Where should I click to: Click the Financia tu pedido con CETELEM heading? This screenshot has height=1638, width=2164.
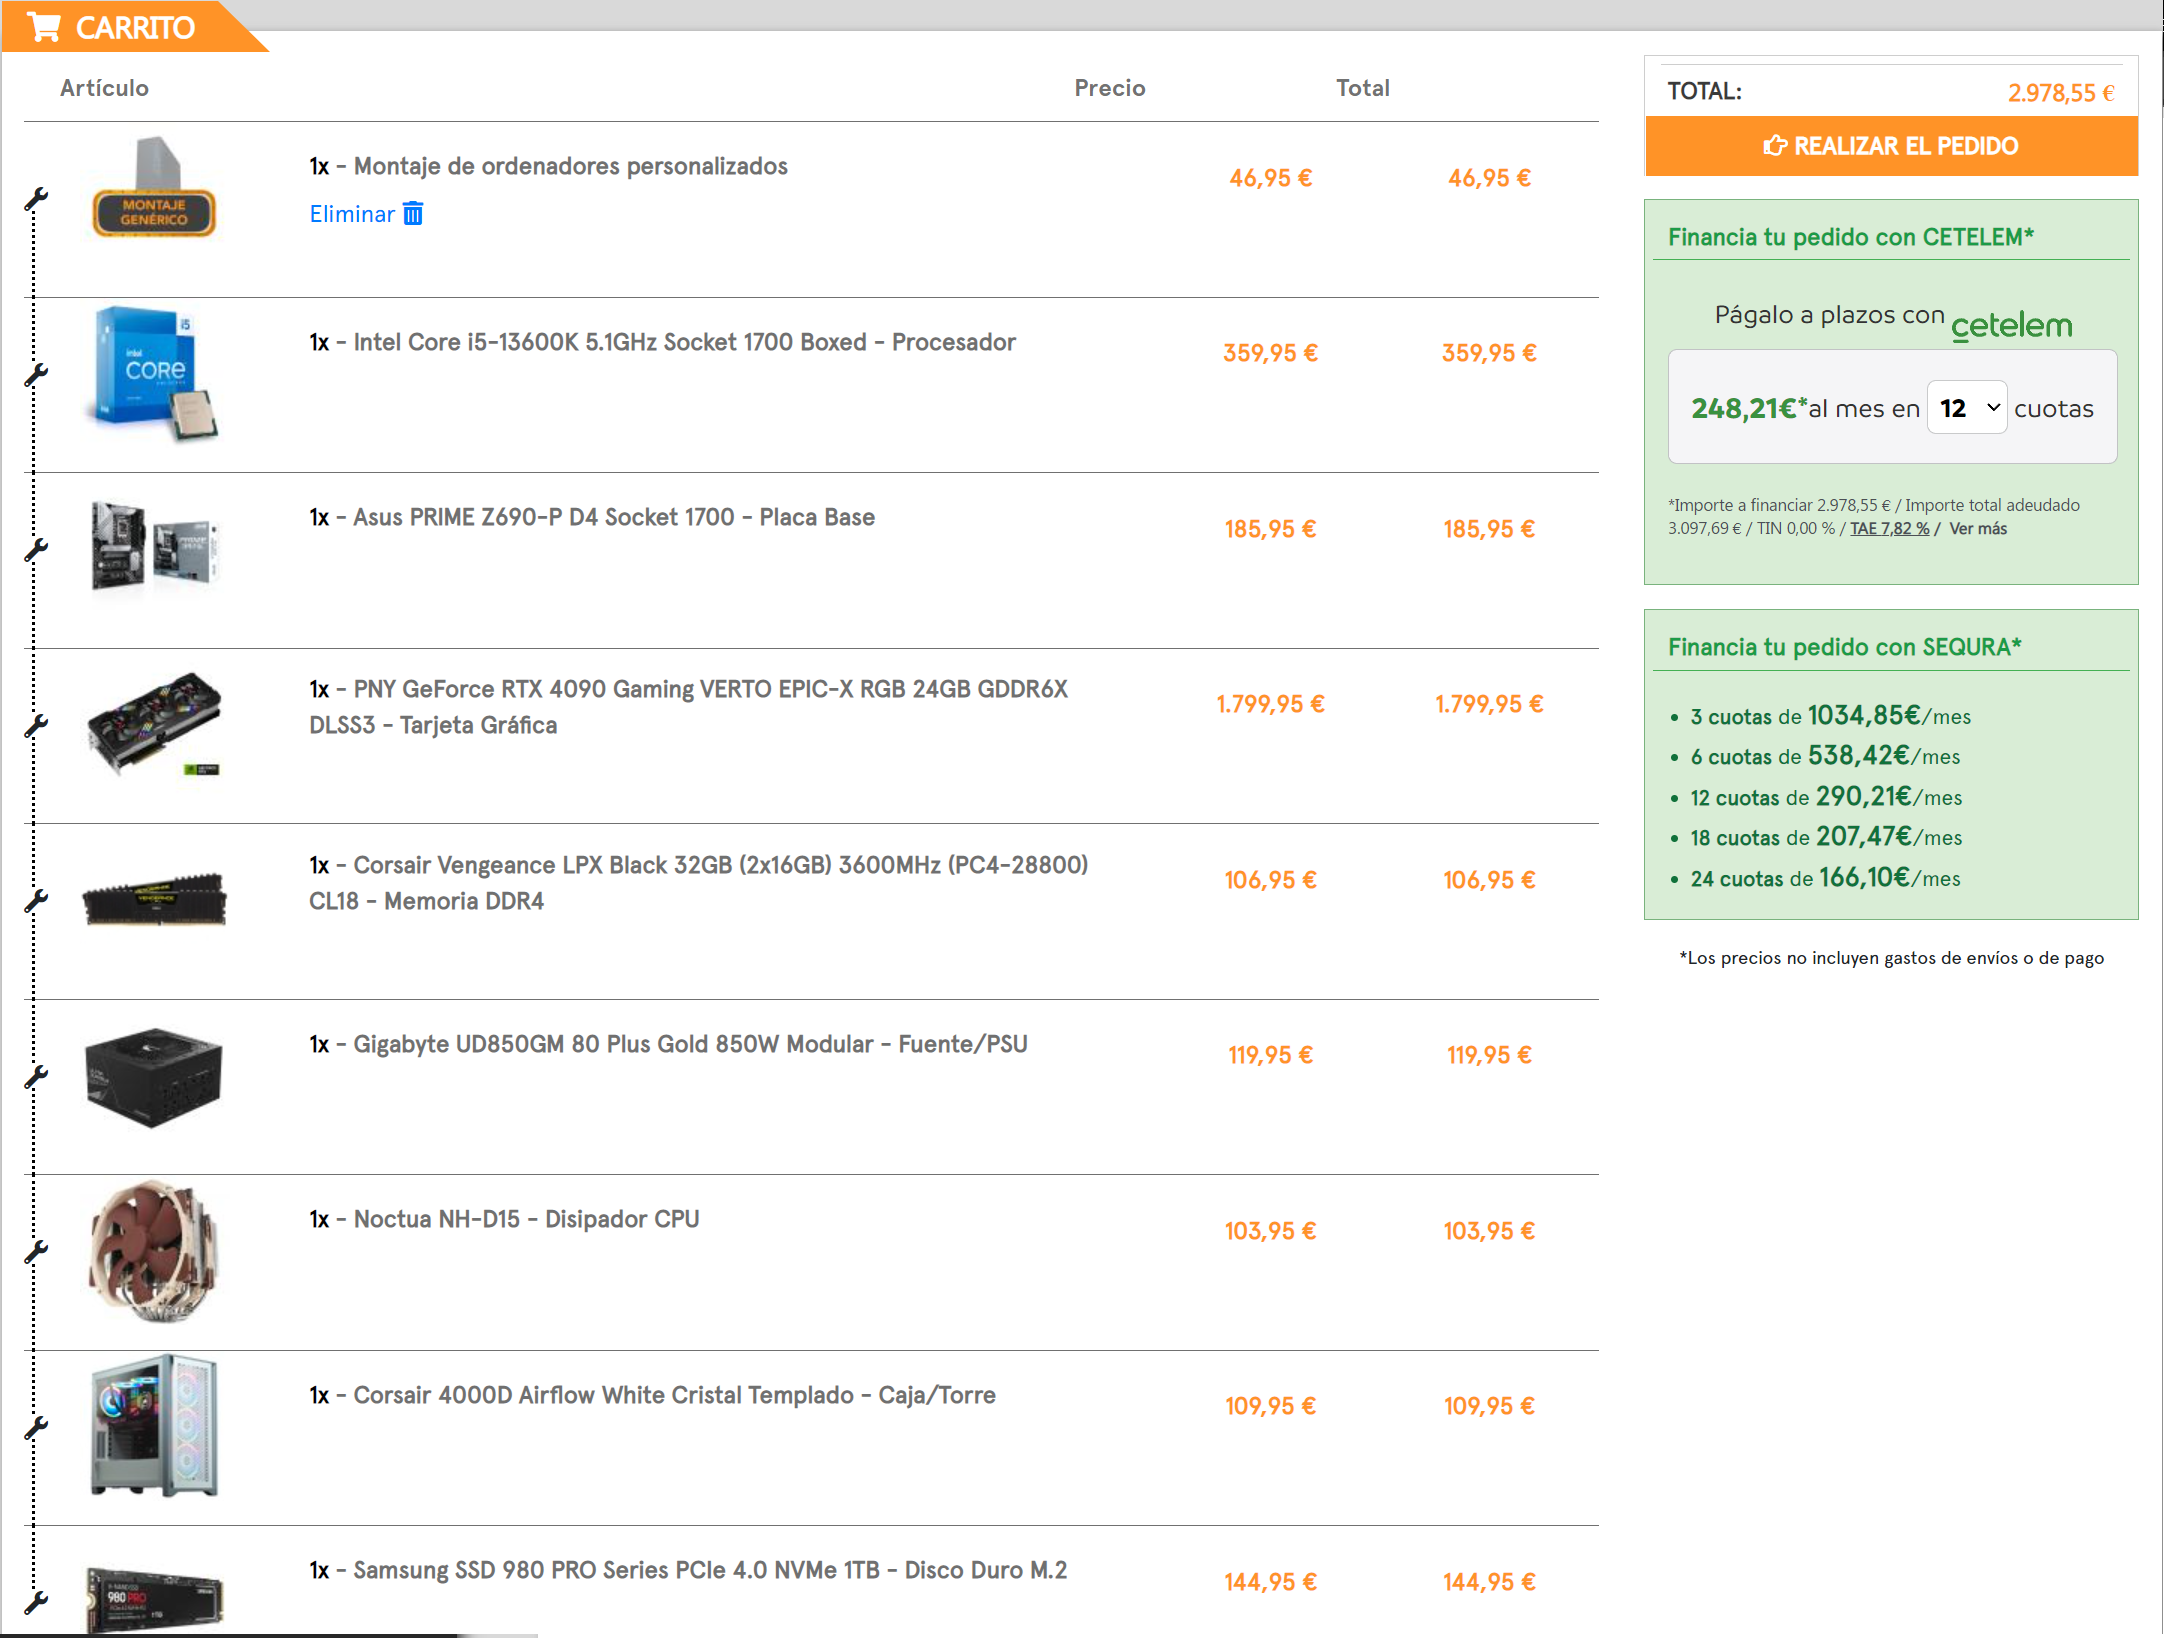1850,237
